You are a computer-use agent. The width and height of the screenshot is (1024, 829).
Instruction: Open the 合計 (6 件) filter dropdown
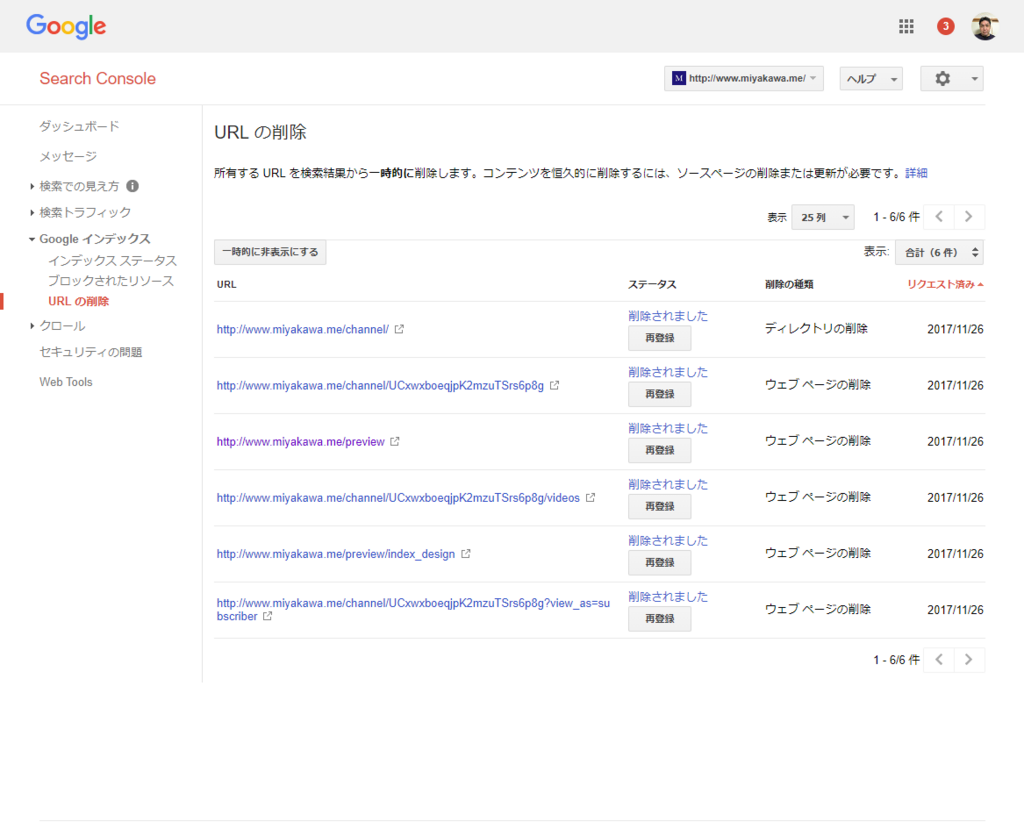click(939, 252)
